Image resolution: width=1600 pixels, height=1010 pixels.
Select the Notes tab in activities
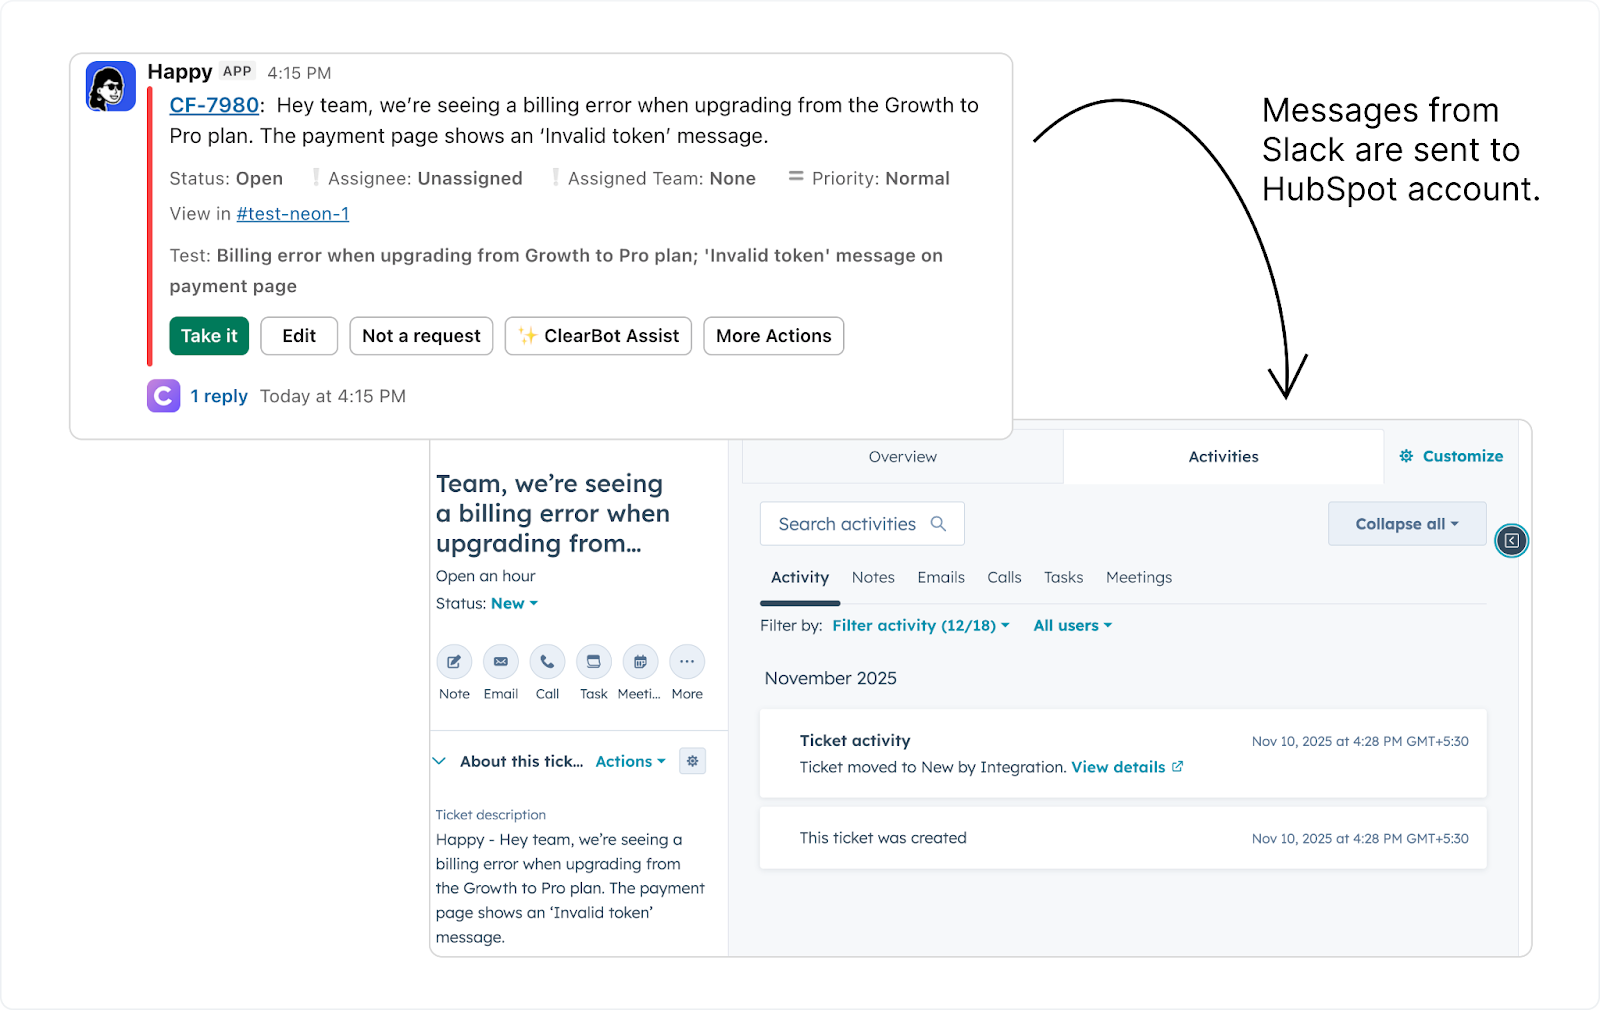(873, 577)
